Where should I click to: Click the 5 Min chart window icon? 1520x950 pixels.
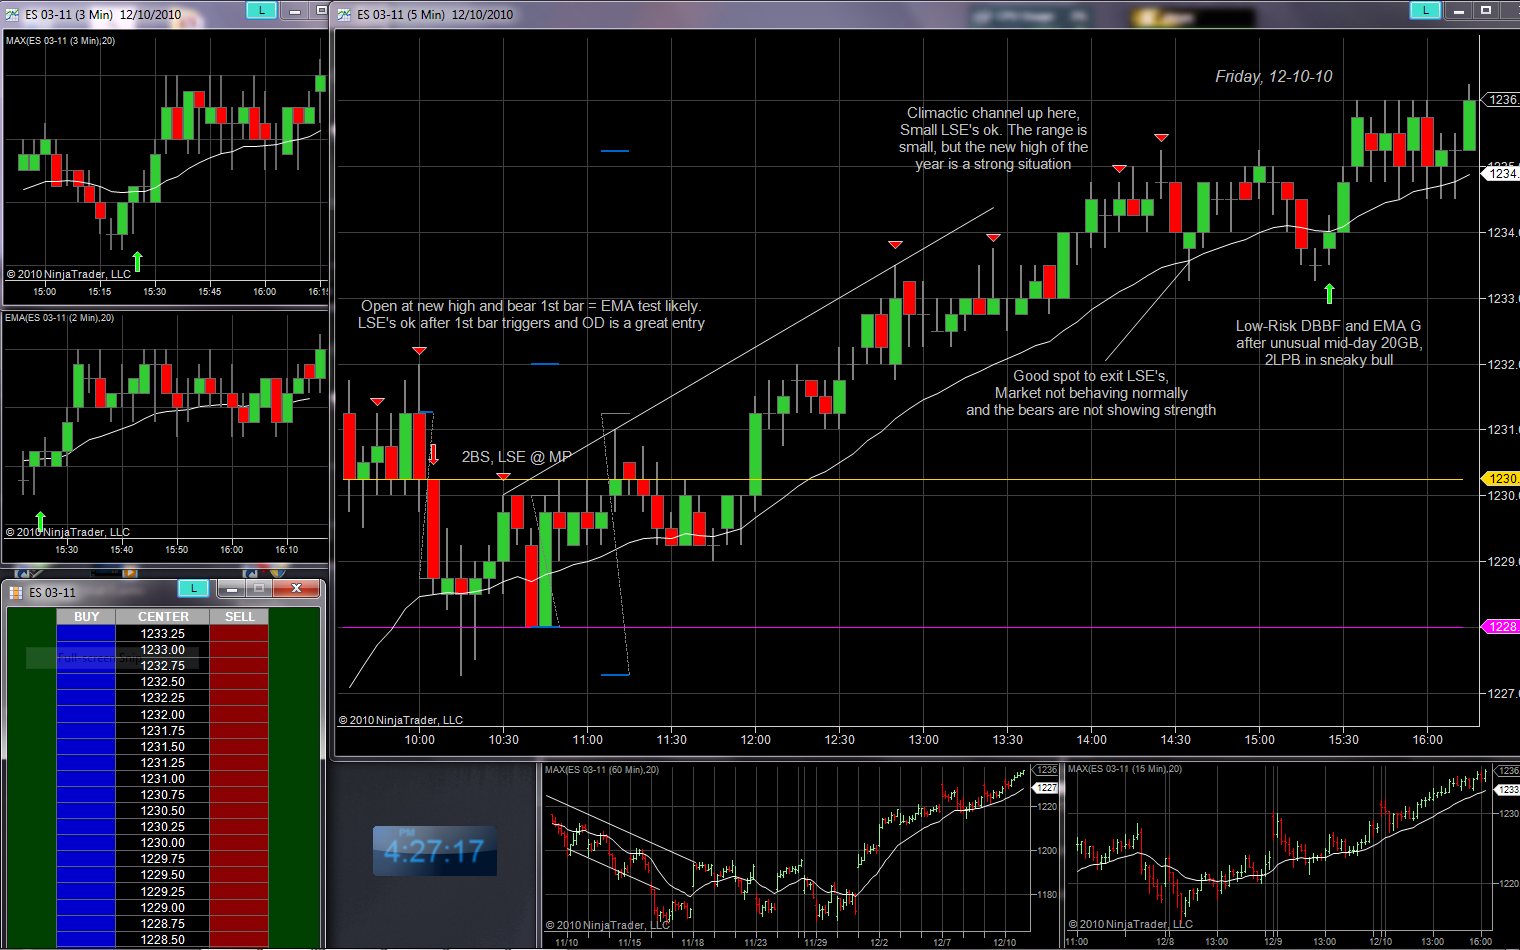click(x=345, y=14)
